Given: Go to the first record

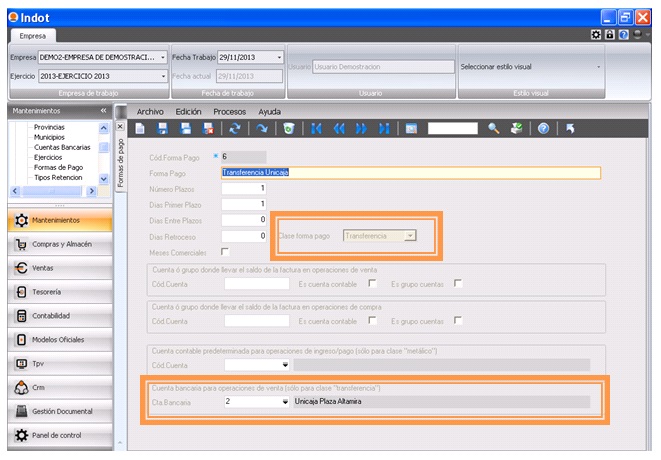Looking at the screenshot, I should (x=316, y=129).
